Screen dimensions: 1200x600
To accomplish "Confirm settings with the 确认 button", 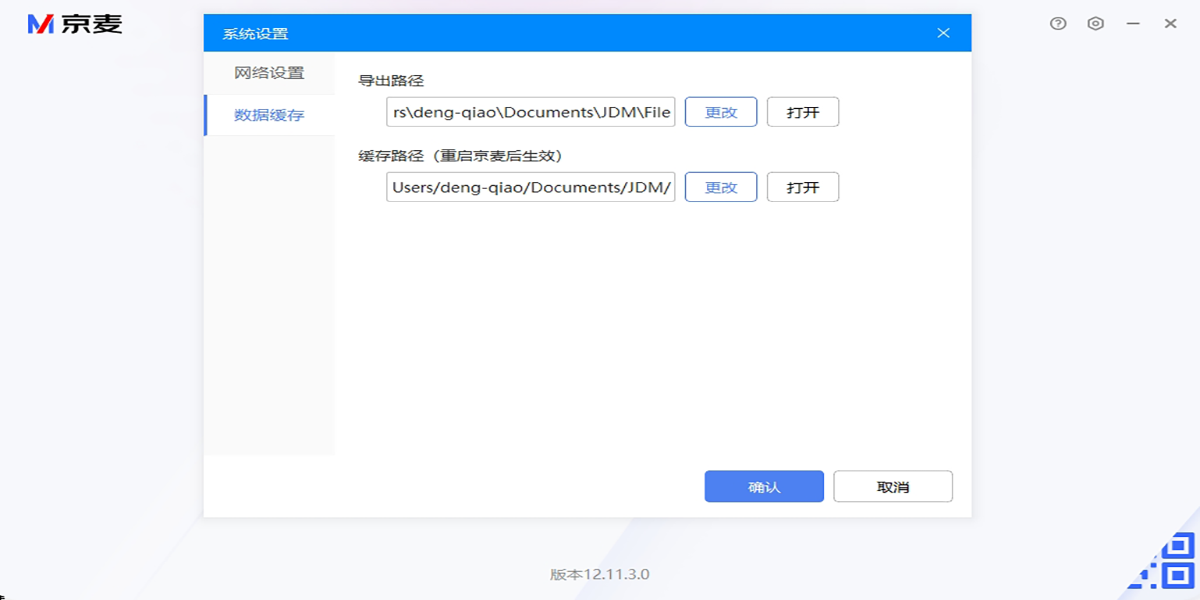I will click(x=764, y=487).
